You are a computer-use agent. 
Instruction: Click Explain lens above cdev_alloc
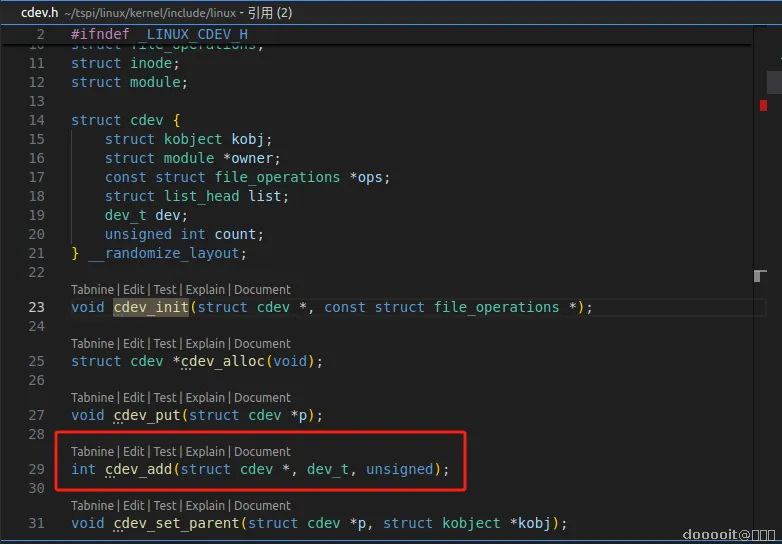(x=205, y=344)
